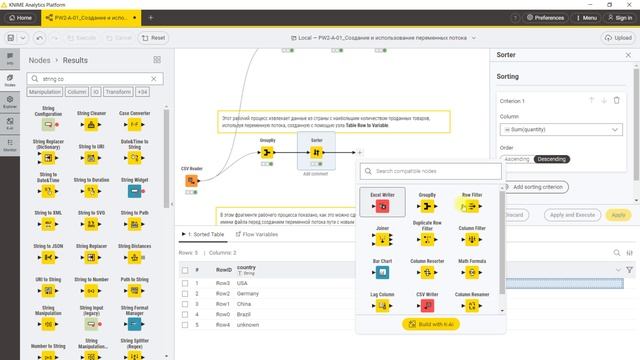Open the Column dropdown showing Sum(quantity)
This screenshot has height=360, width=640.
(x=561, y=129)
